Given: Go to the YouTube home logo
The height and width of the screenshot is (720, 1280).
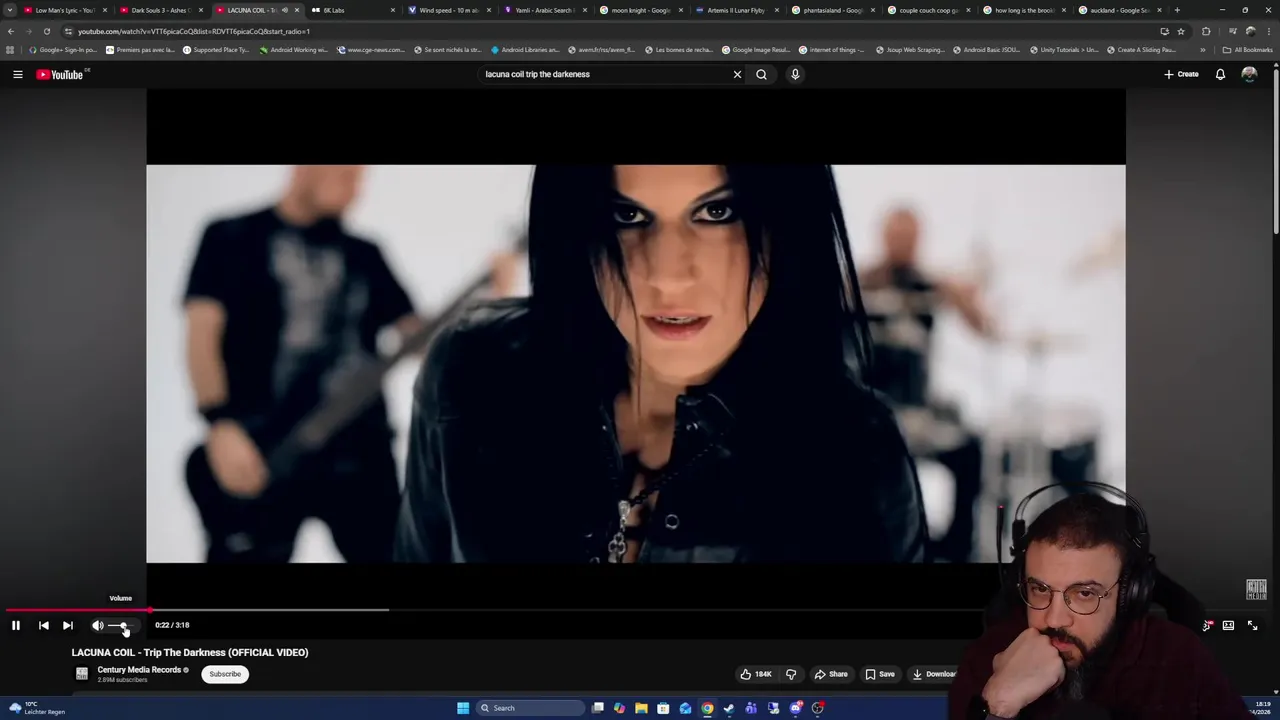Looking at the screenshot, I should [x=60, y=74].
